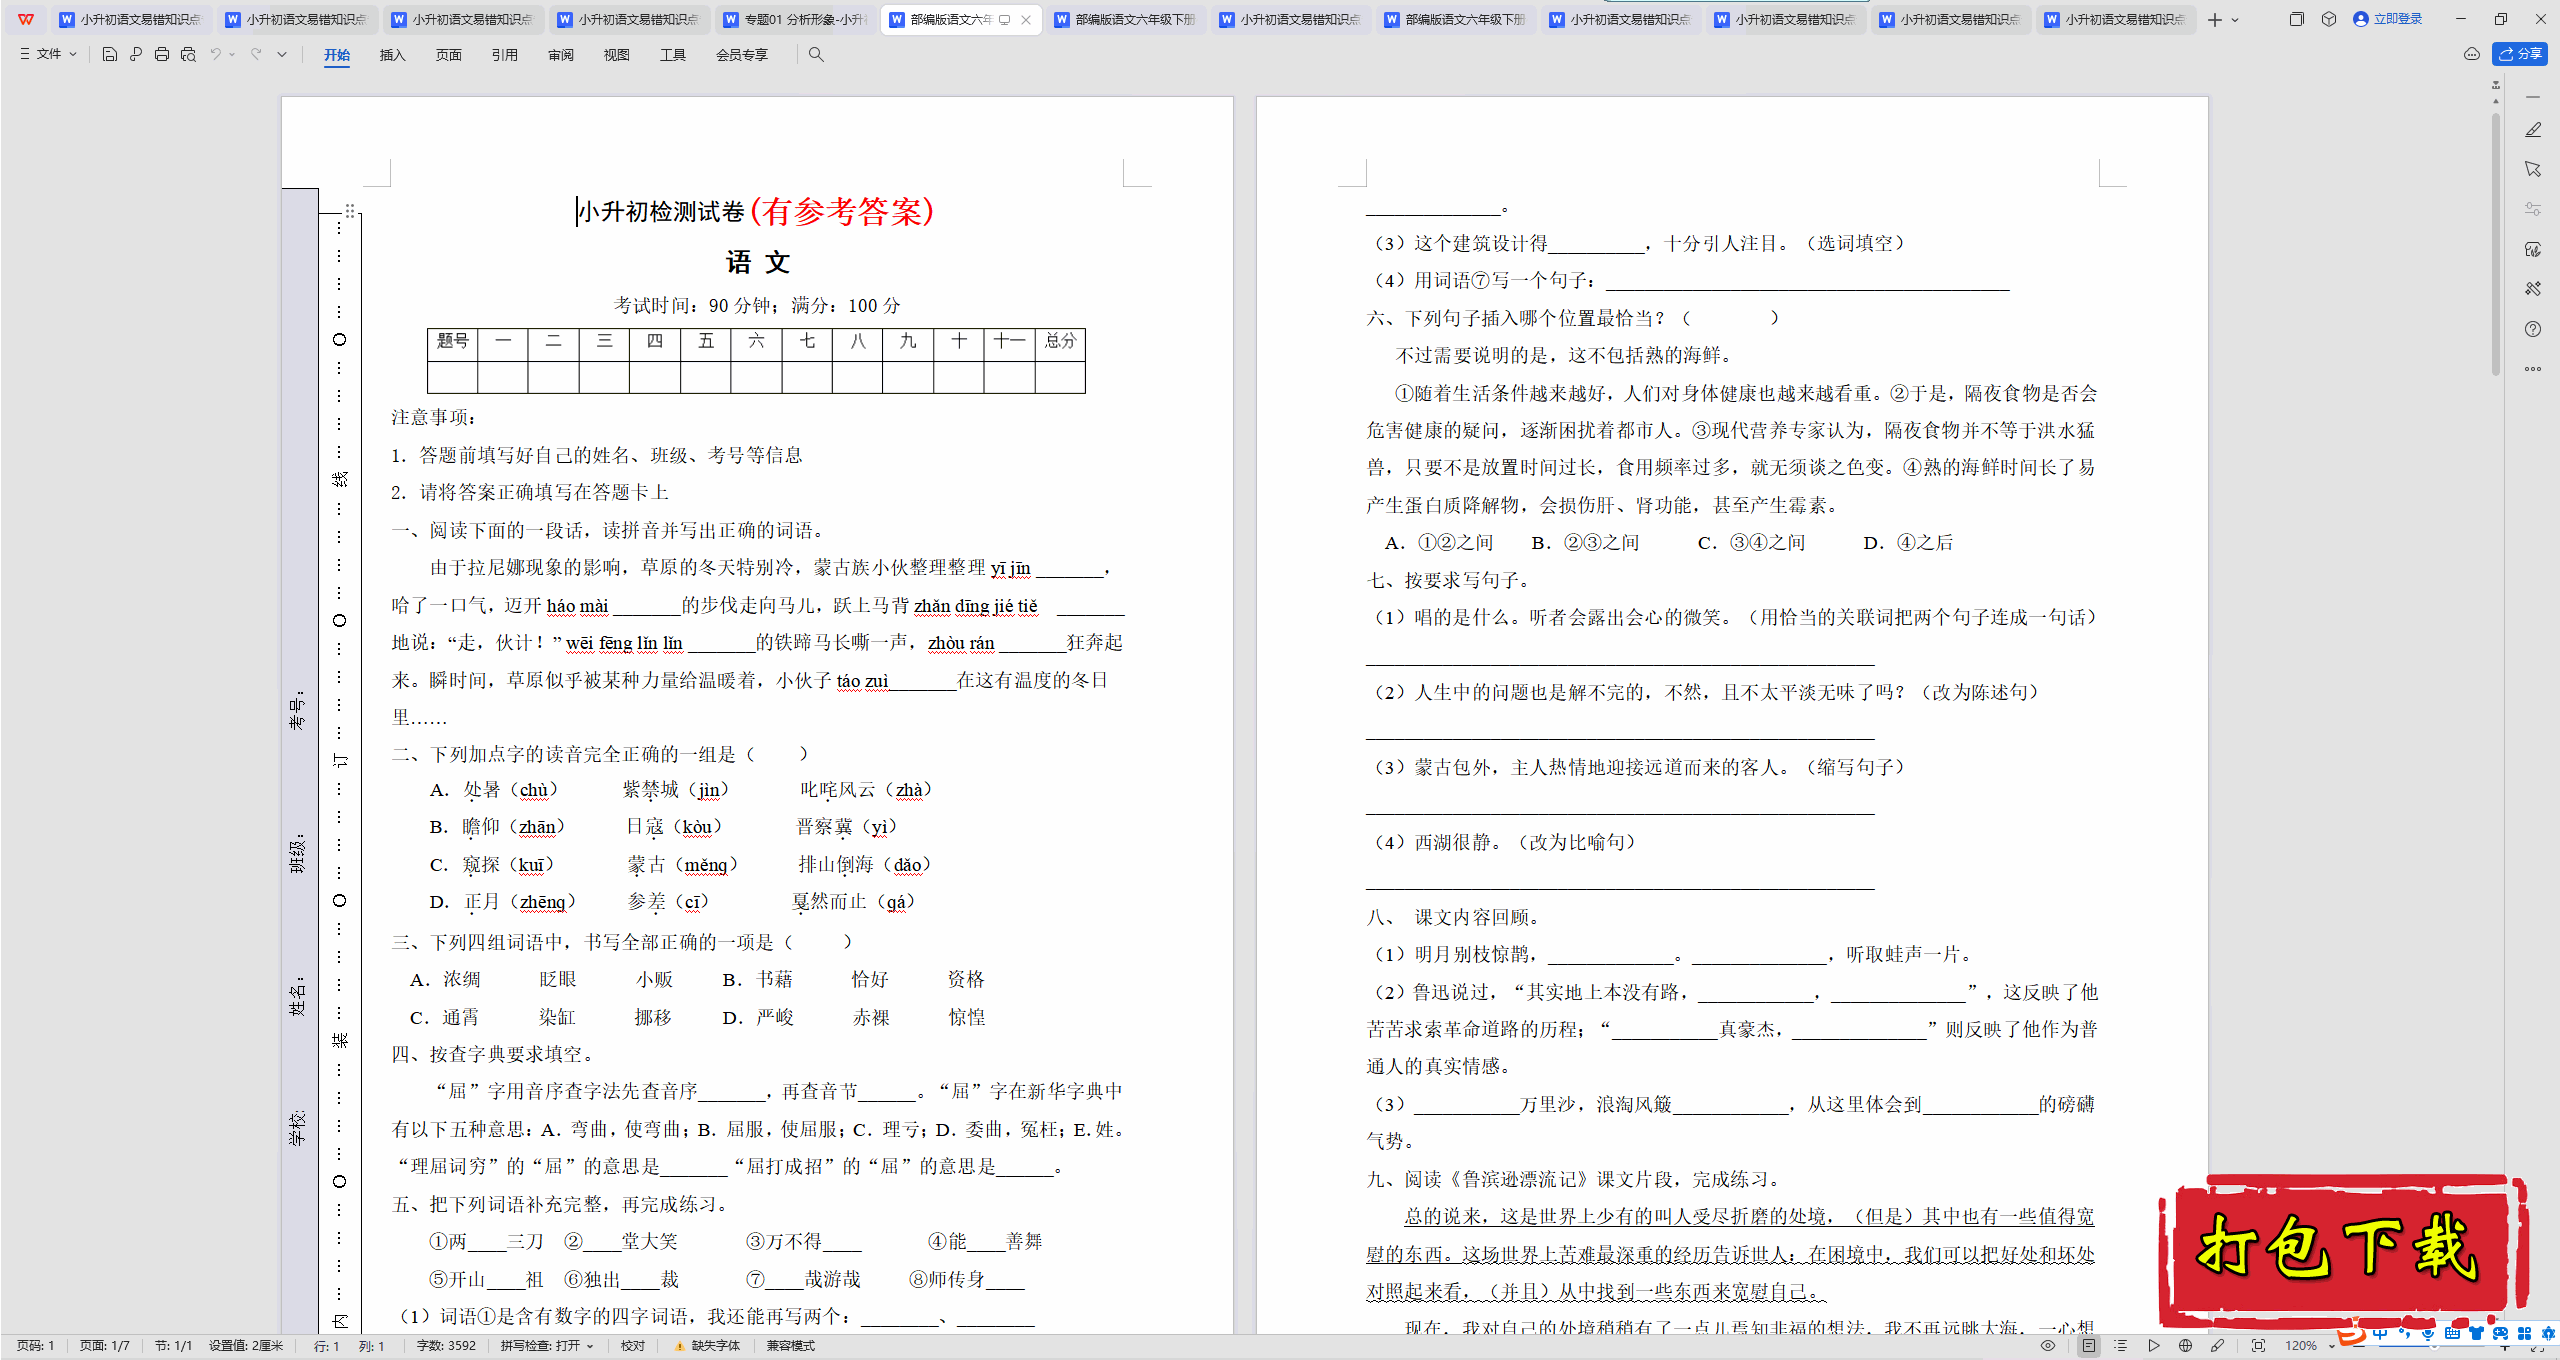Click the Print Preview icon
This screenshot has height=1360, width=2560.
(x=188, y=54)
